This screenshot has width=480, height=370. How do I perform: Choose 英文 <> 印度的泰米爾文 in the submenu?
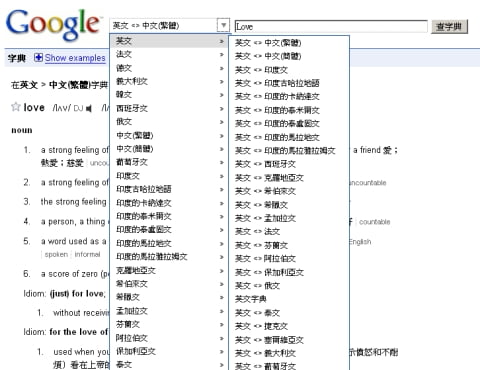(289, 110)
